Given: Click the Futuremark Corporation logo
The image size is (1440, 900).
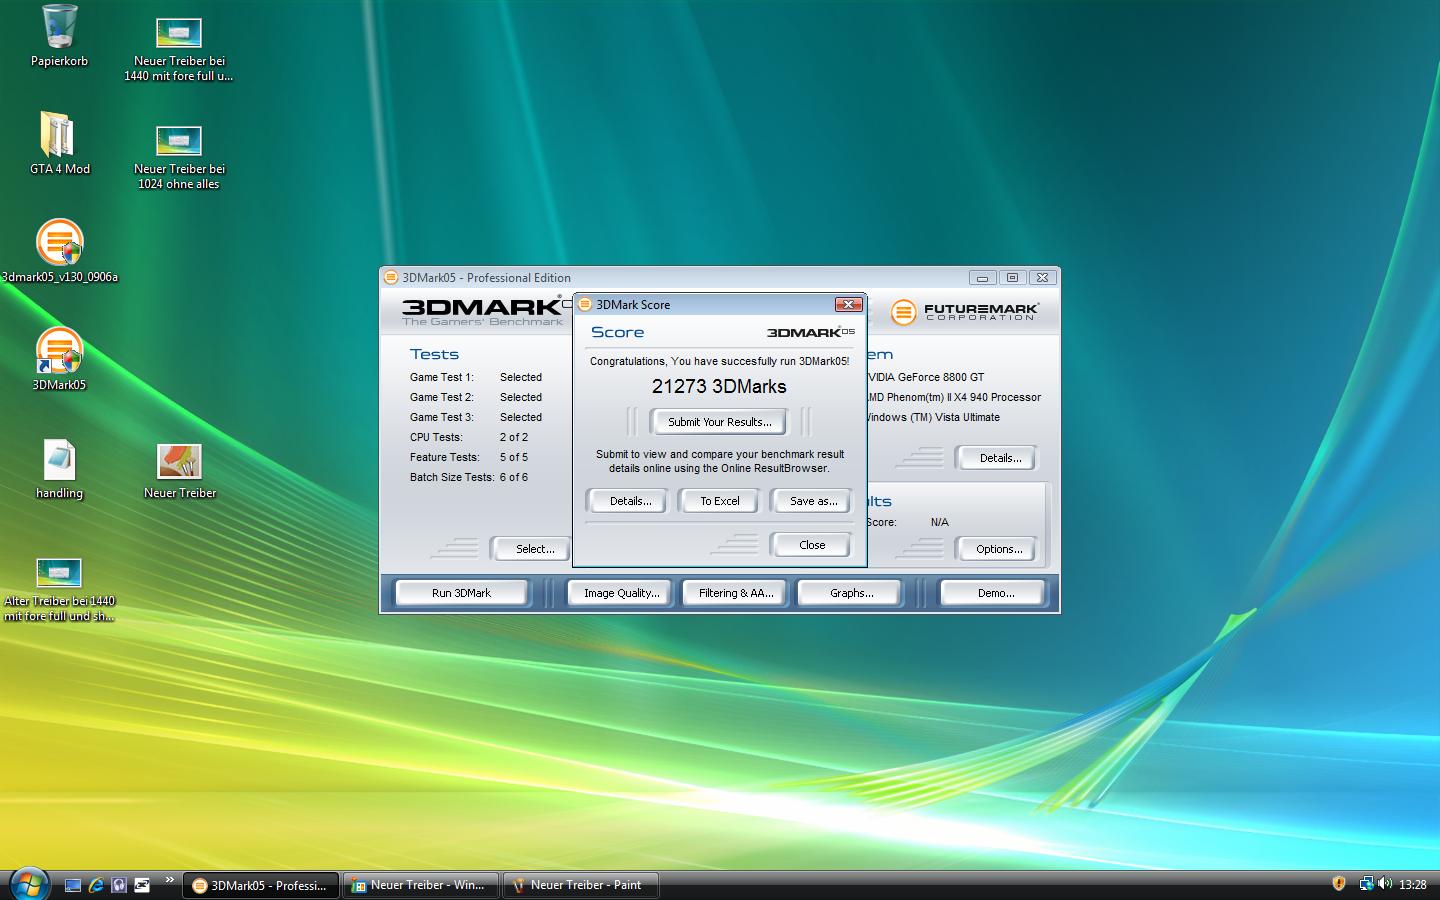Looking at the screenshot, I should [x=965, y=312].
